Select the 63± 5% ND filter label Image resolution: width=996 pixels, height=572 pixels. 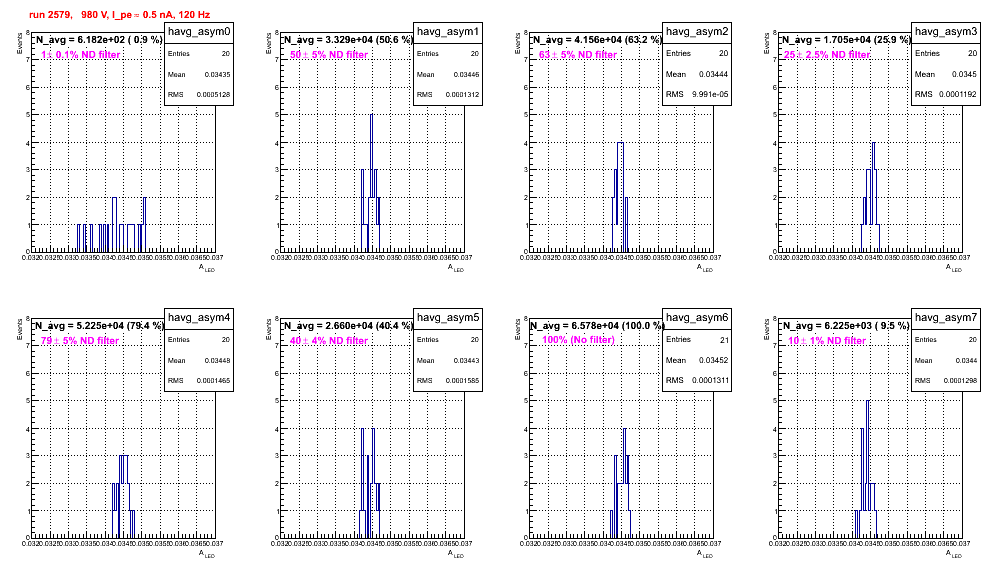pyautogui.click(x=578, y=55)
